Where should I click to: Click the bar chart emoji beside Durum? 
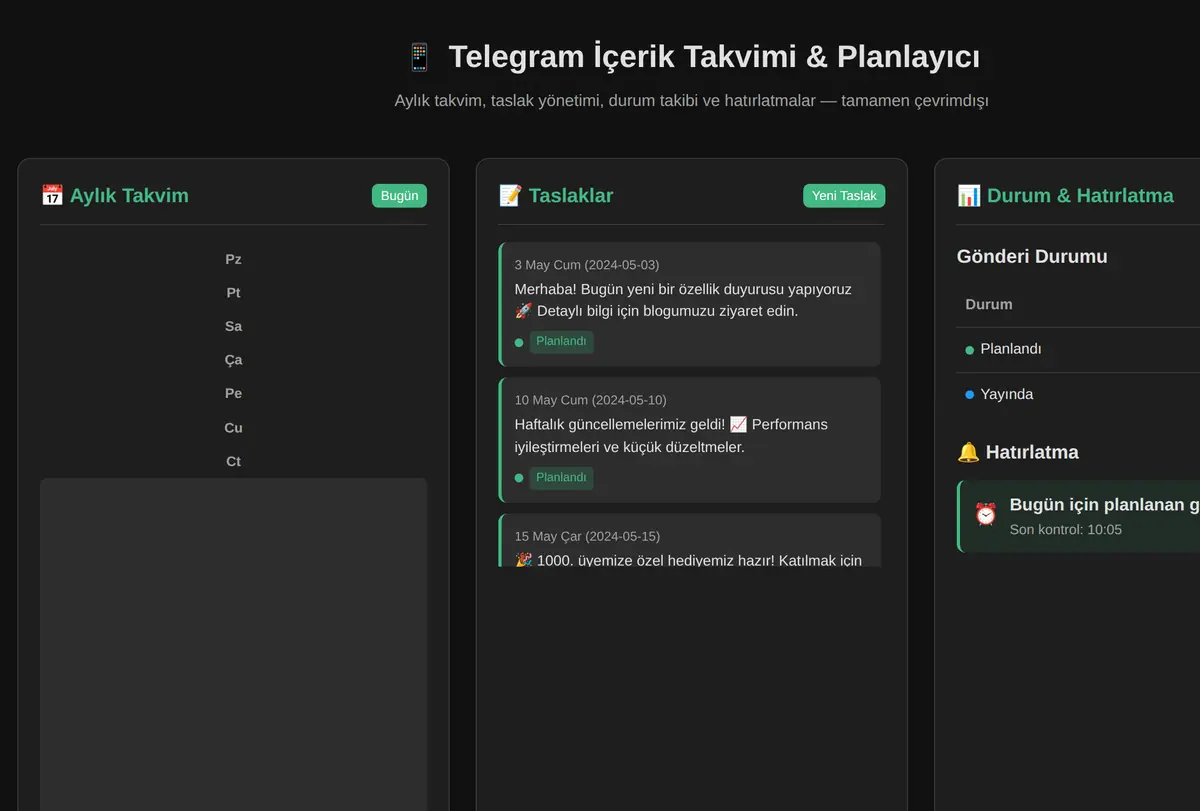click(x=969, y=195)
